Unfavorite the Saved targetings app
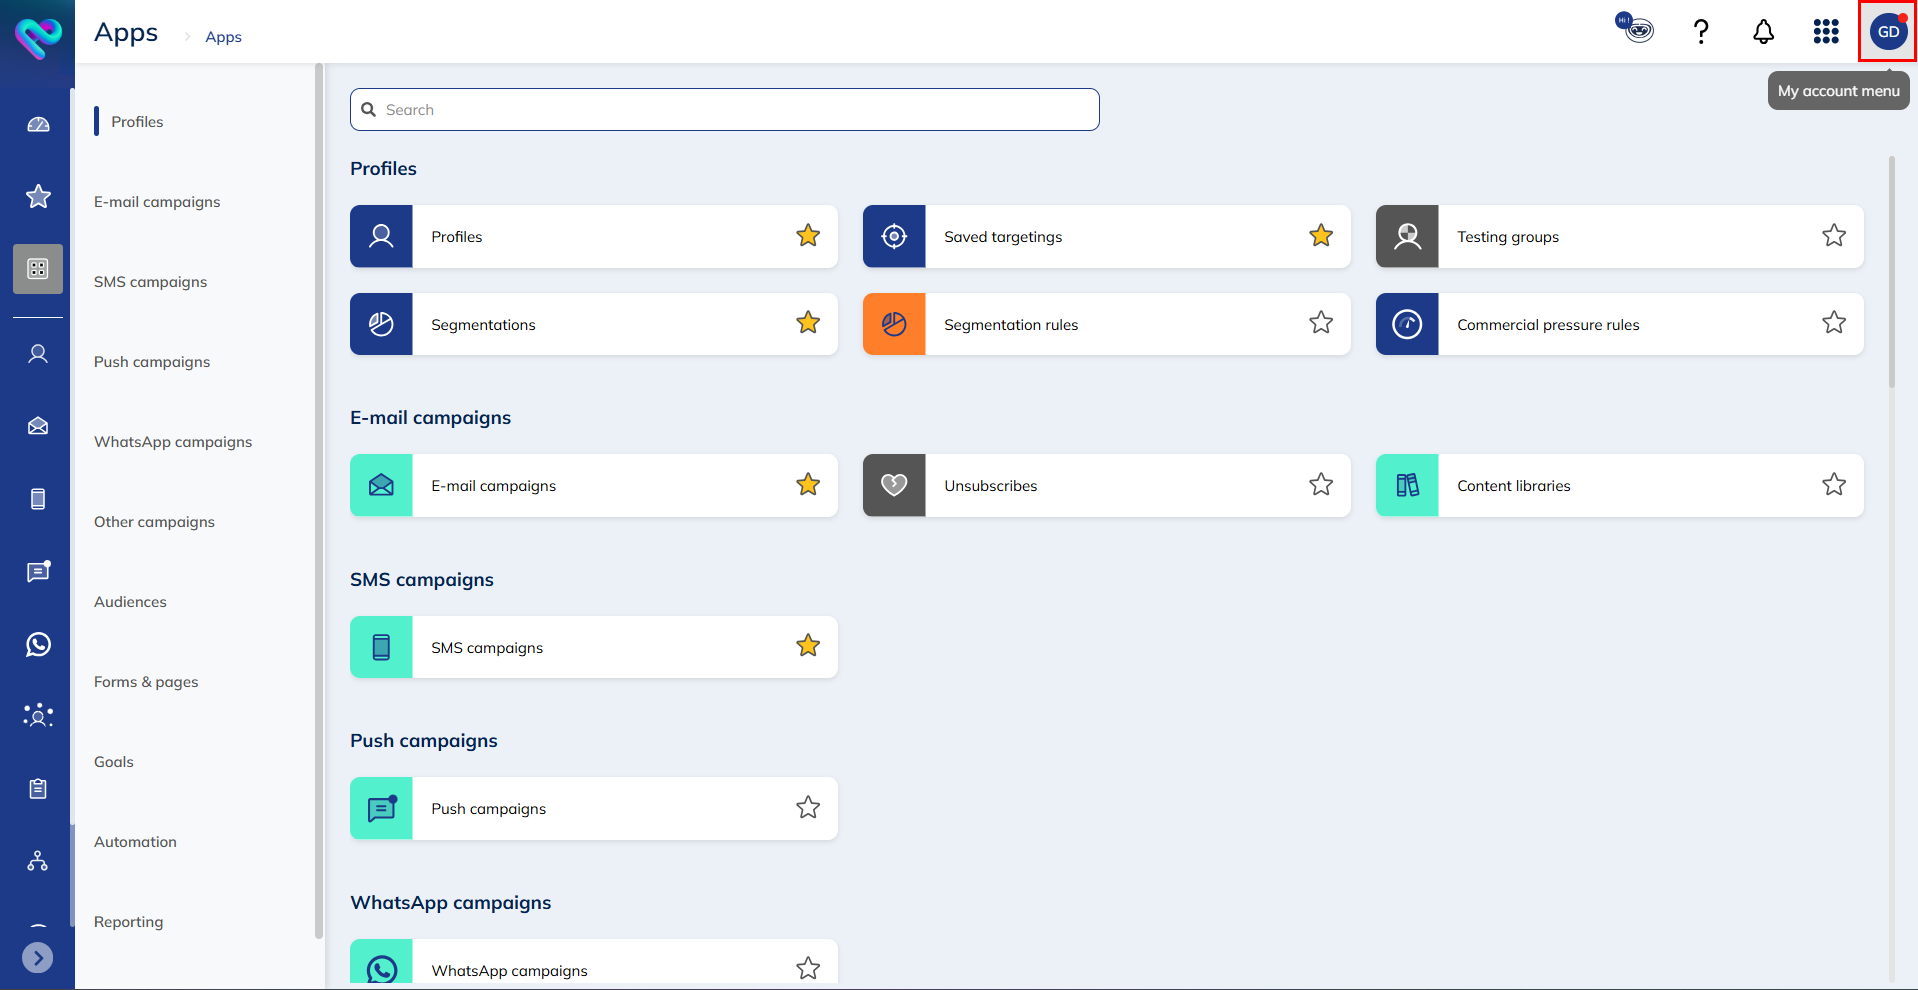1918x990 pixels. (1321, 236)
